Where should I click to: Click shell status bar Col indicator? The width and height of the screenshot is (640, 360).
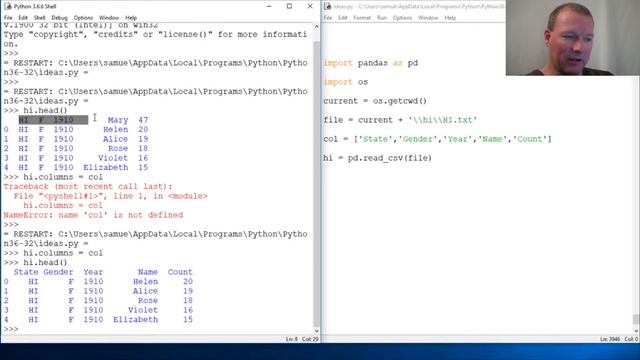tap(310, 339)
